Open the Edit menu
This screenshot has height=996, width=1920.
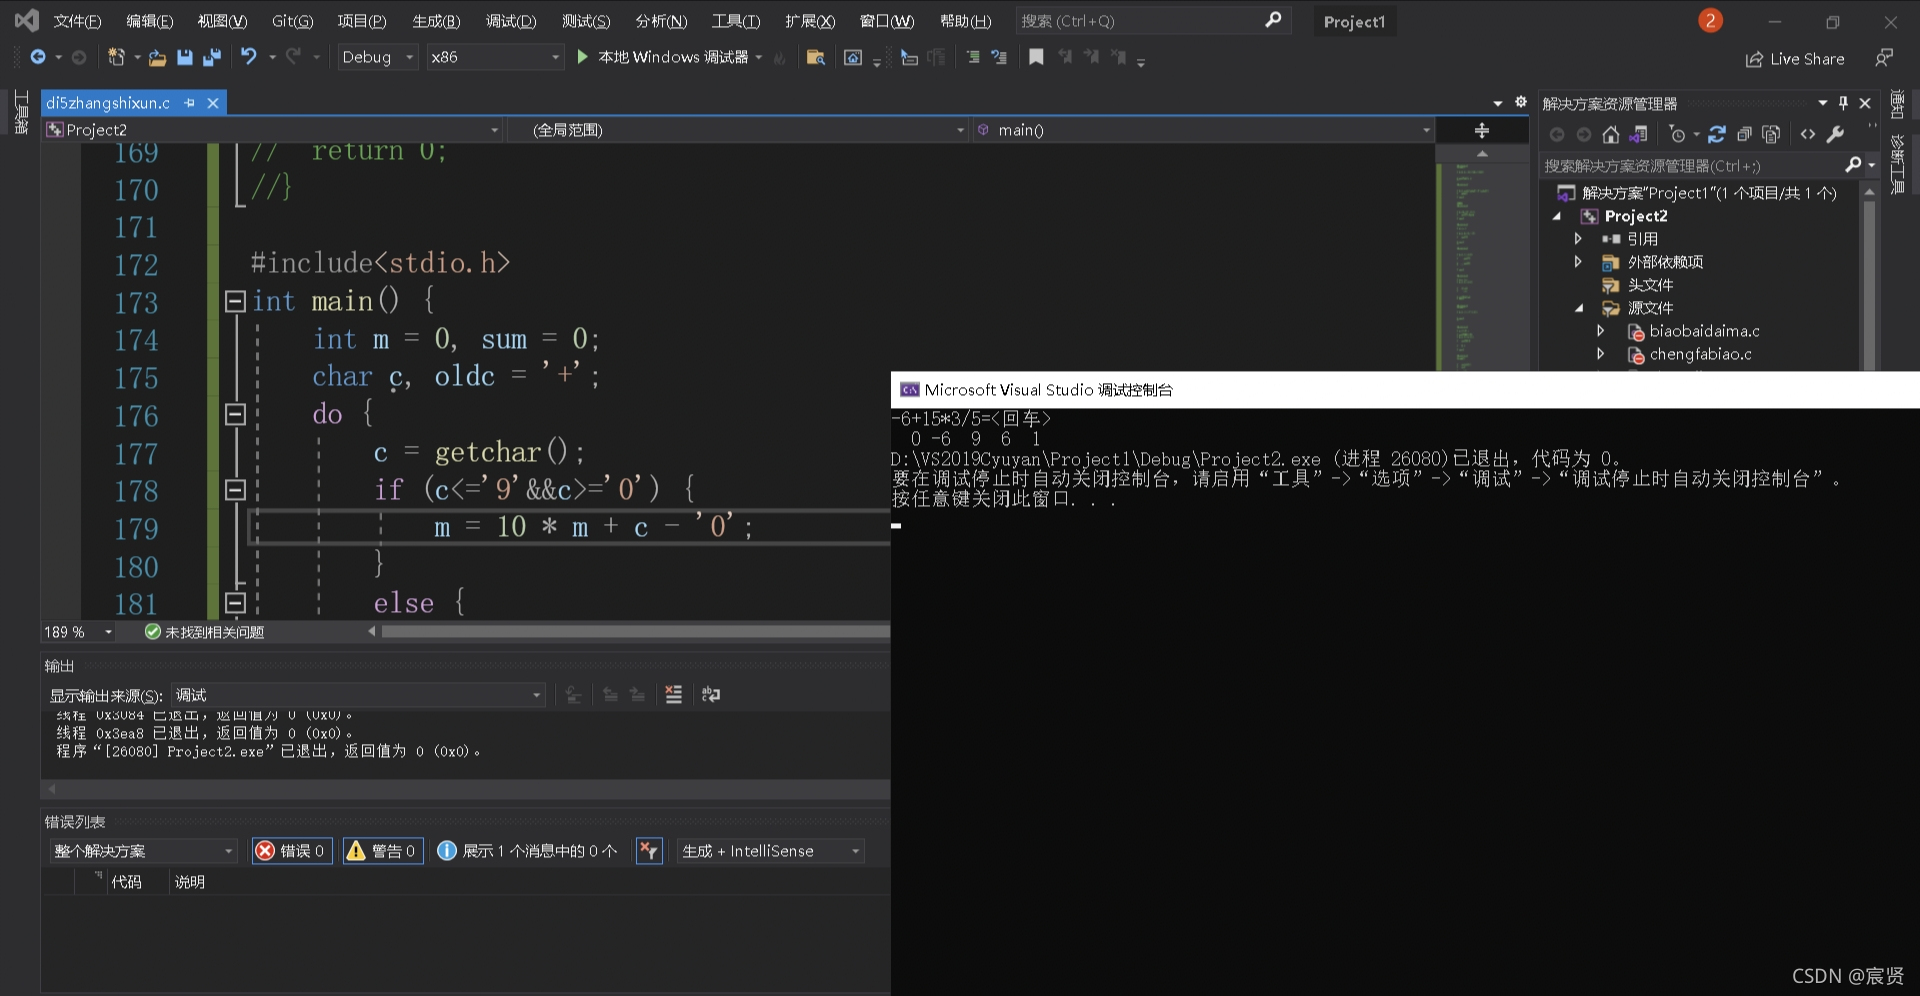click(x=149, y=21)
